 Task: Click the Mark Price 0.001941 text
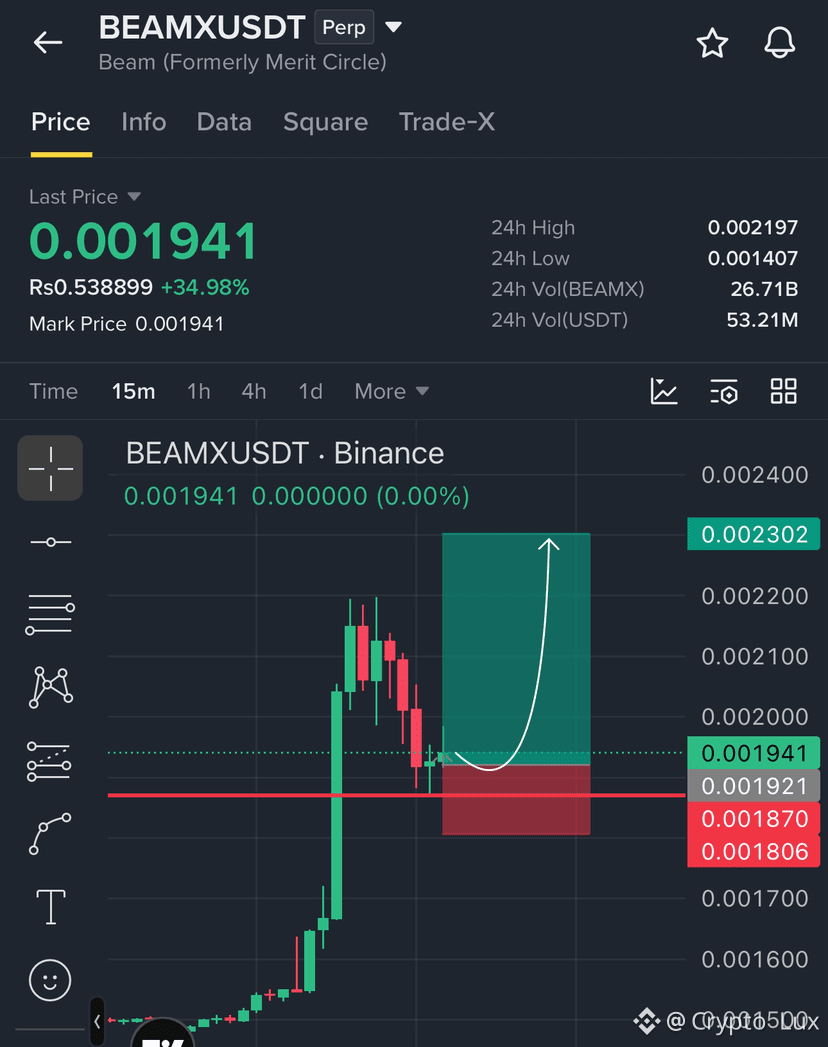click(x=126, y=324)
